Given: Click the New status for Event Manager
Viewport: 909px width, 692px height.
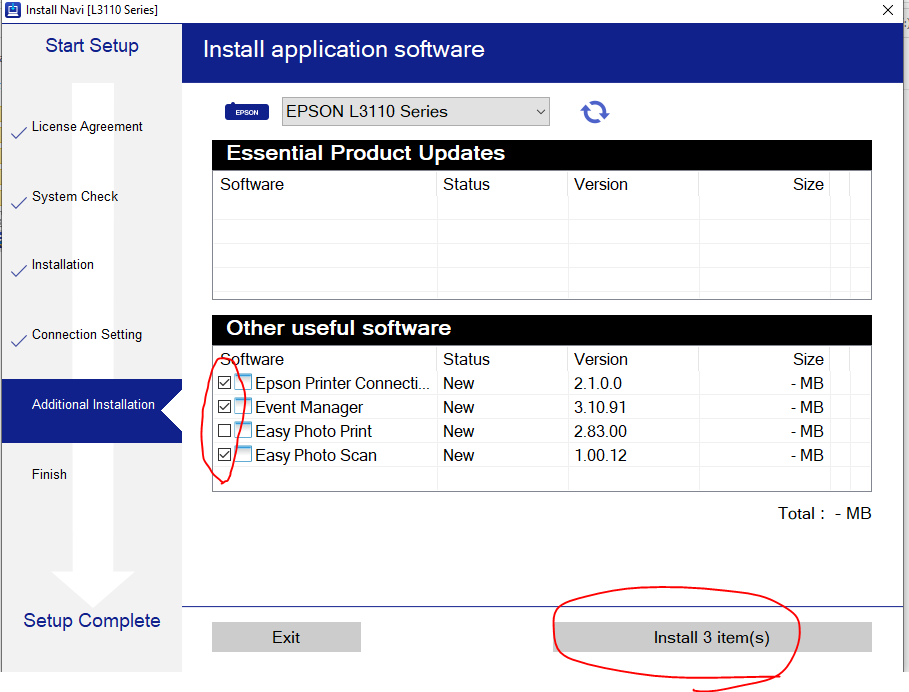Looking at the screenshot, I should click(459, 407).
